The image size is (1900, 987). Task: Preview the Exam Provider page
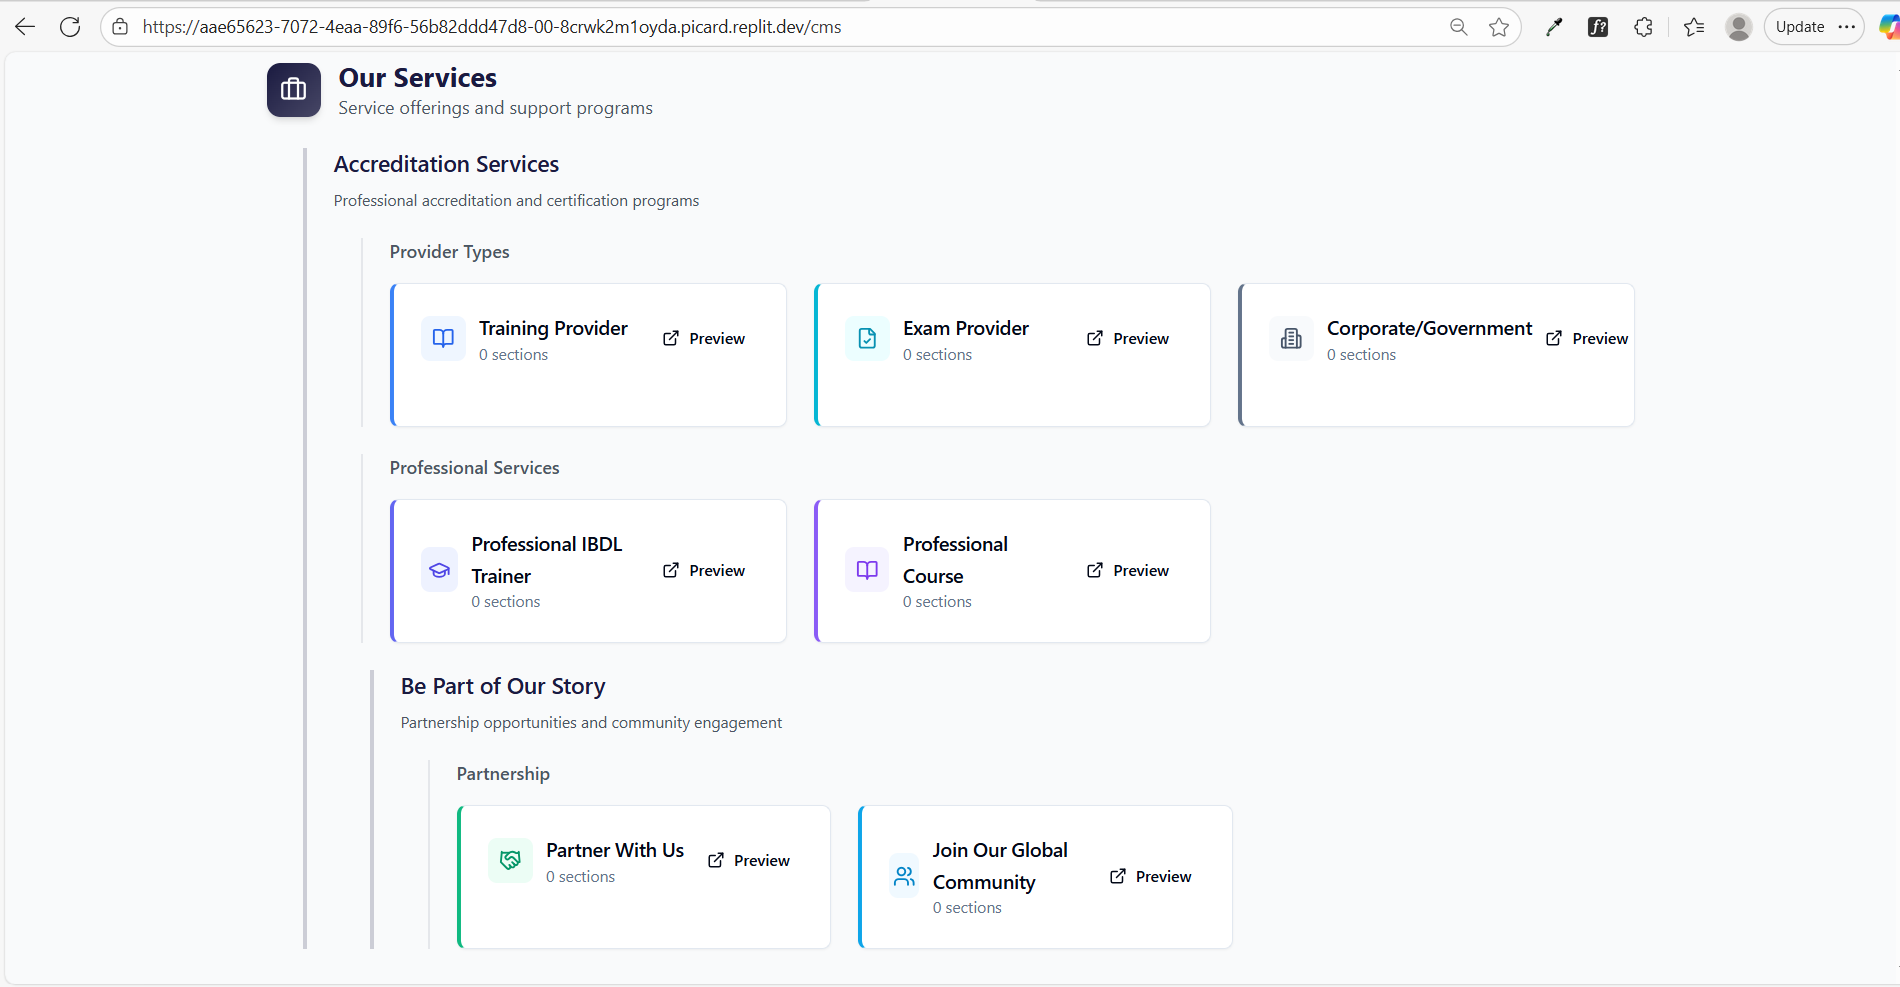pyautogui.click(x=1128, y=339)
